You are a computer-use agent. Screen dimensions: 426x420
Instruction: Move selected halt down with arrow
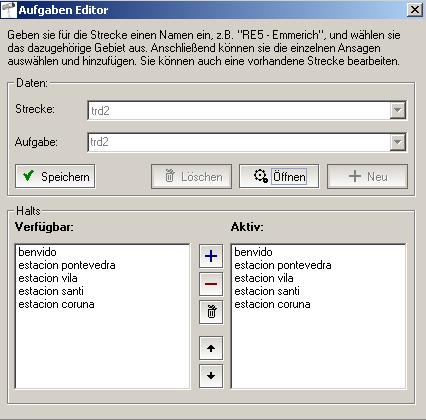pyautogui.click(x=211, y=376)
